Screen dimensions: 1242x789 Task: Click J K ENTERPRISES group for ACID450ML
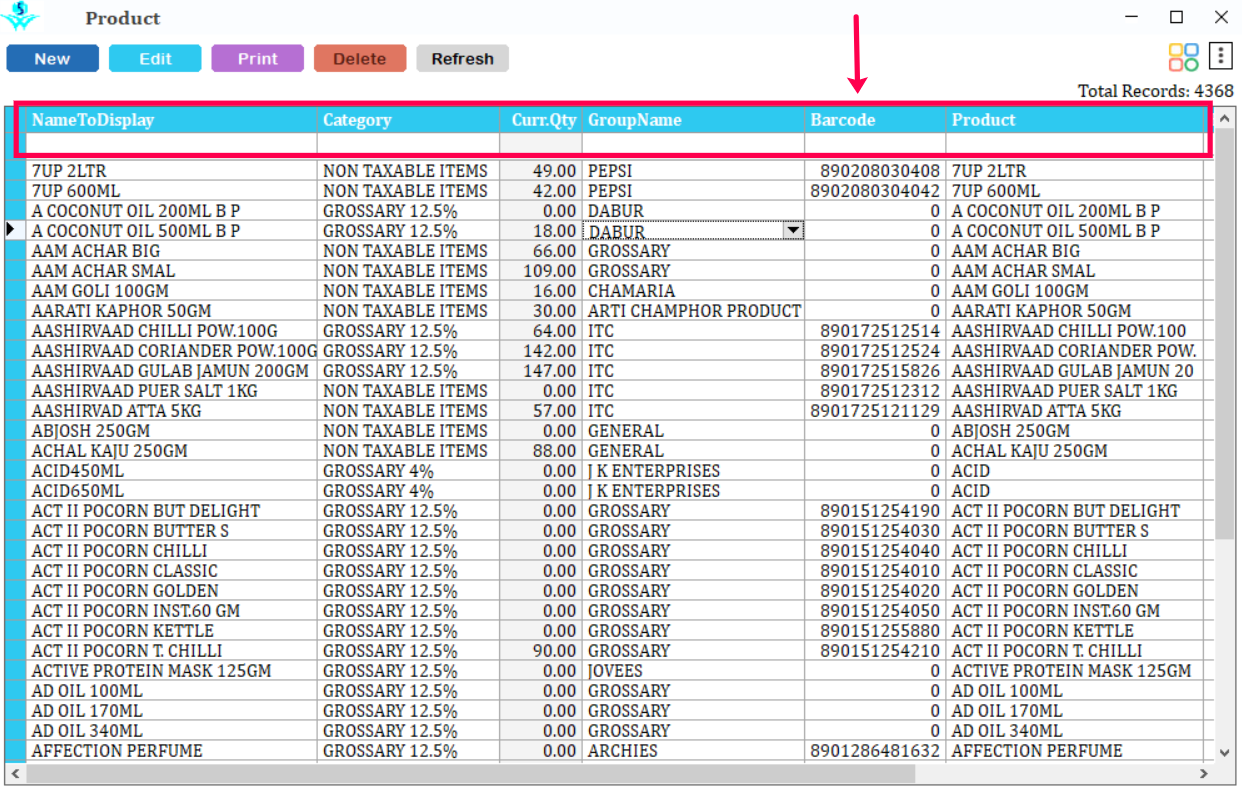(693, 471)
